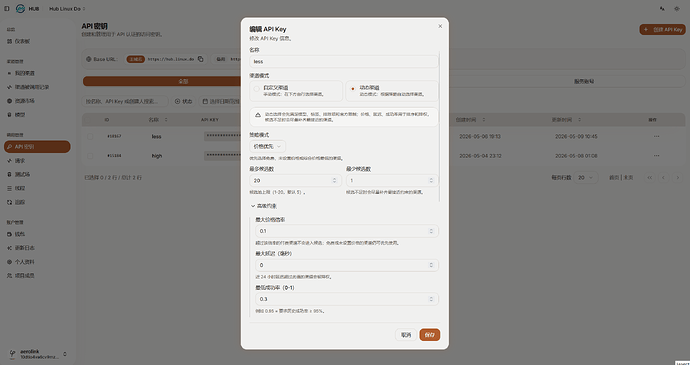
Task: Open the 资源市场 market sidebar item
Action: tap(37, 101)
